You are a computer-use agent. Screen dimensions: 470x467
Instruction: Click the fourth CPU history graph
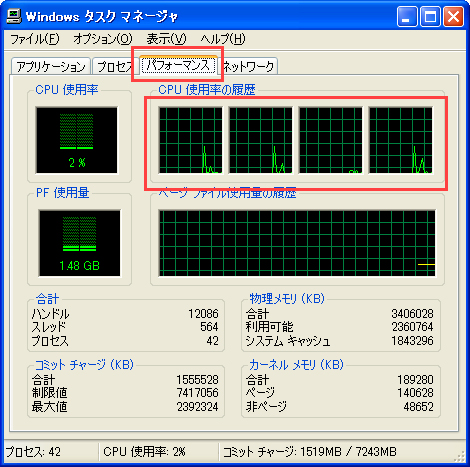coord(400,140)
